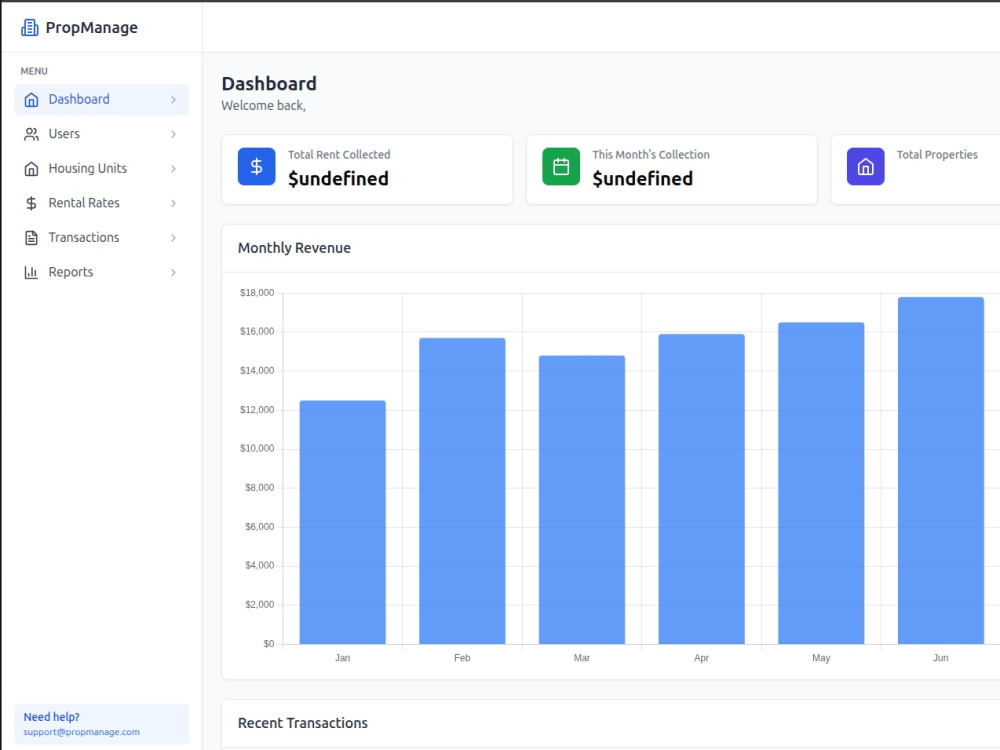Click the $0 axis label

coord(268,643)
